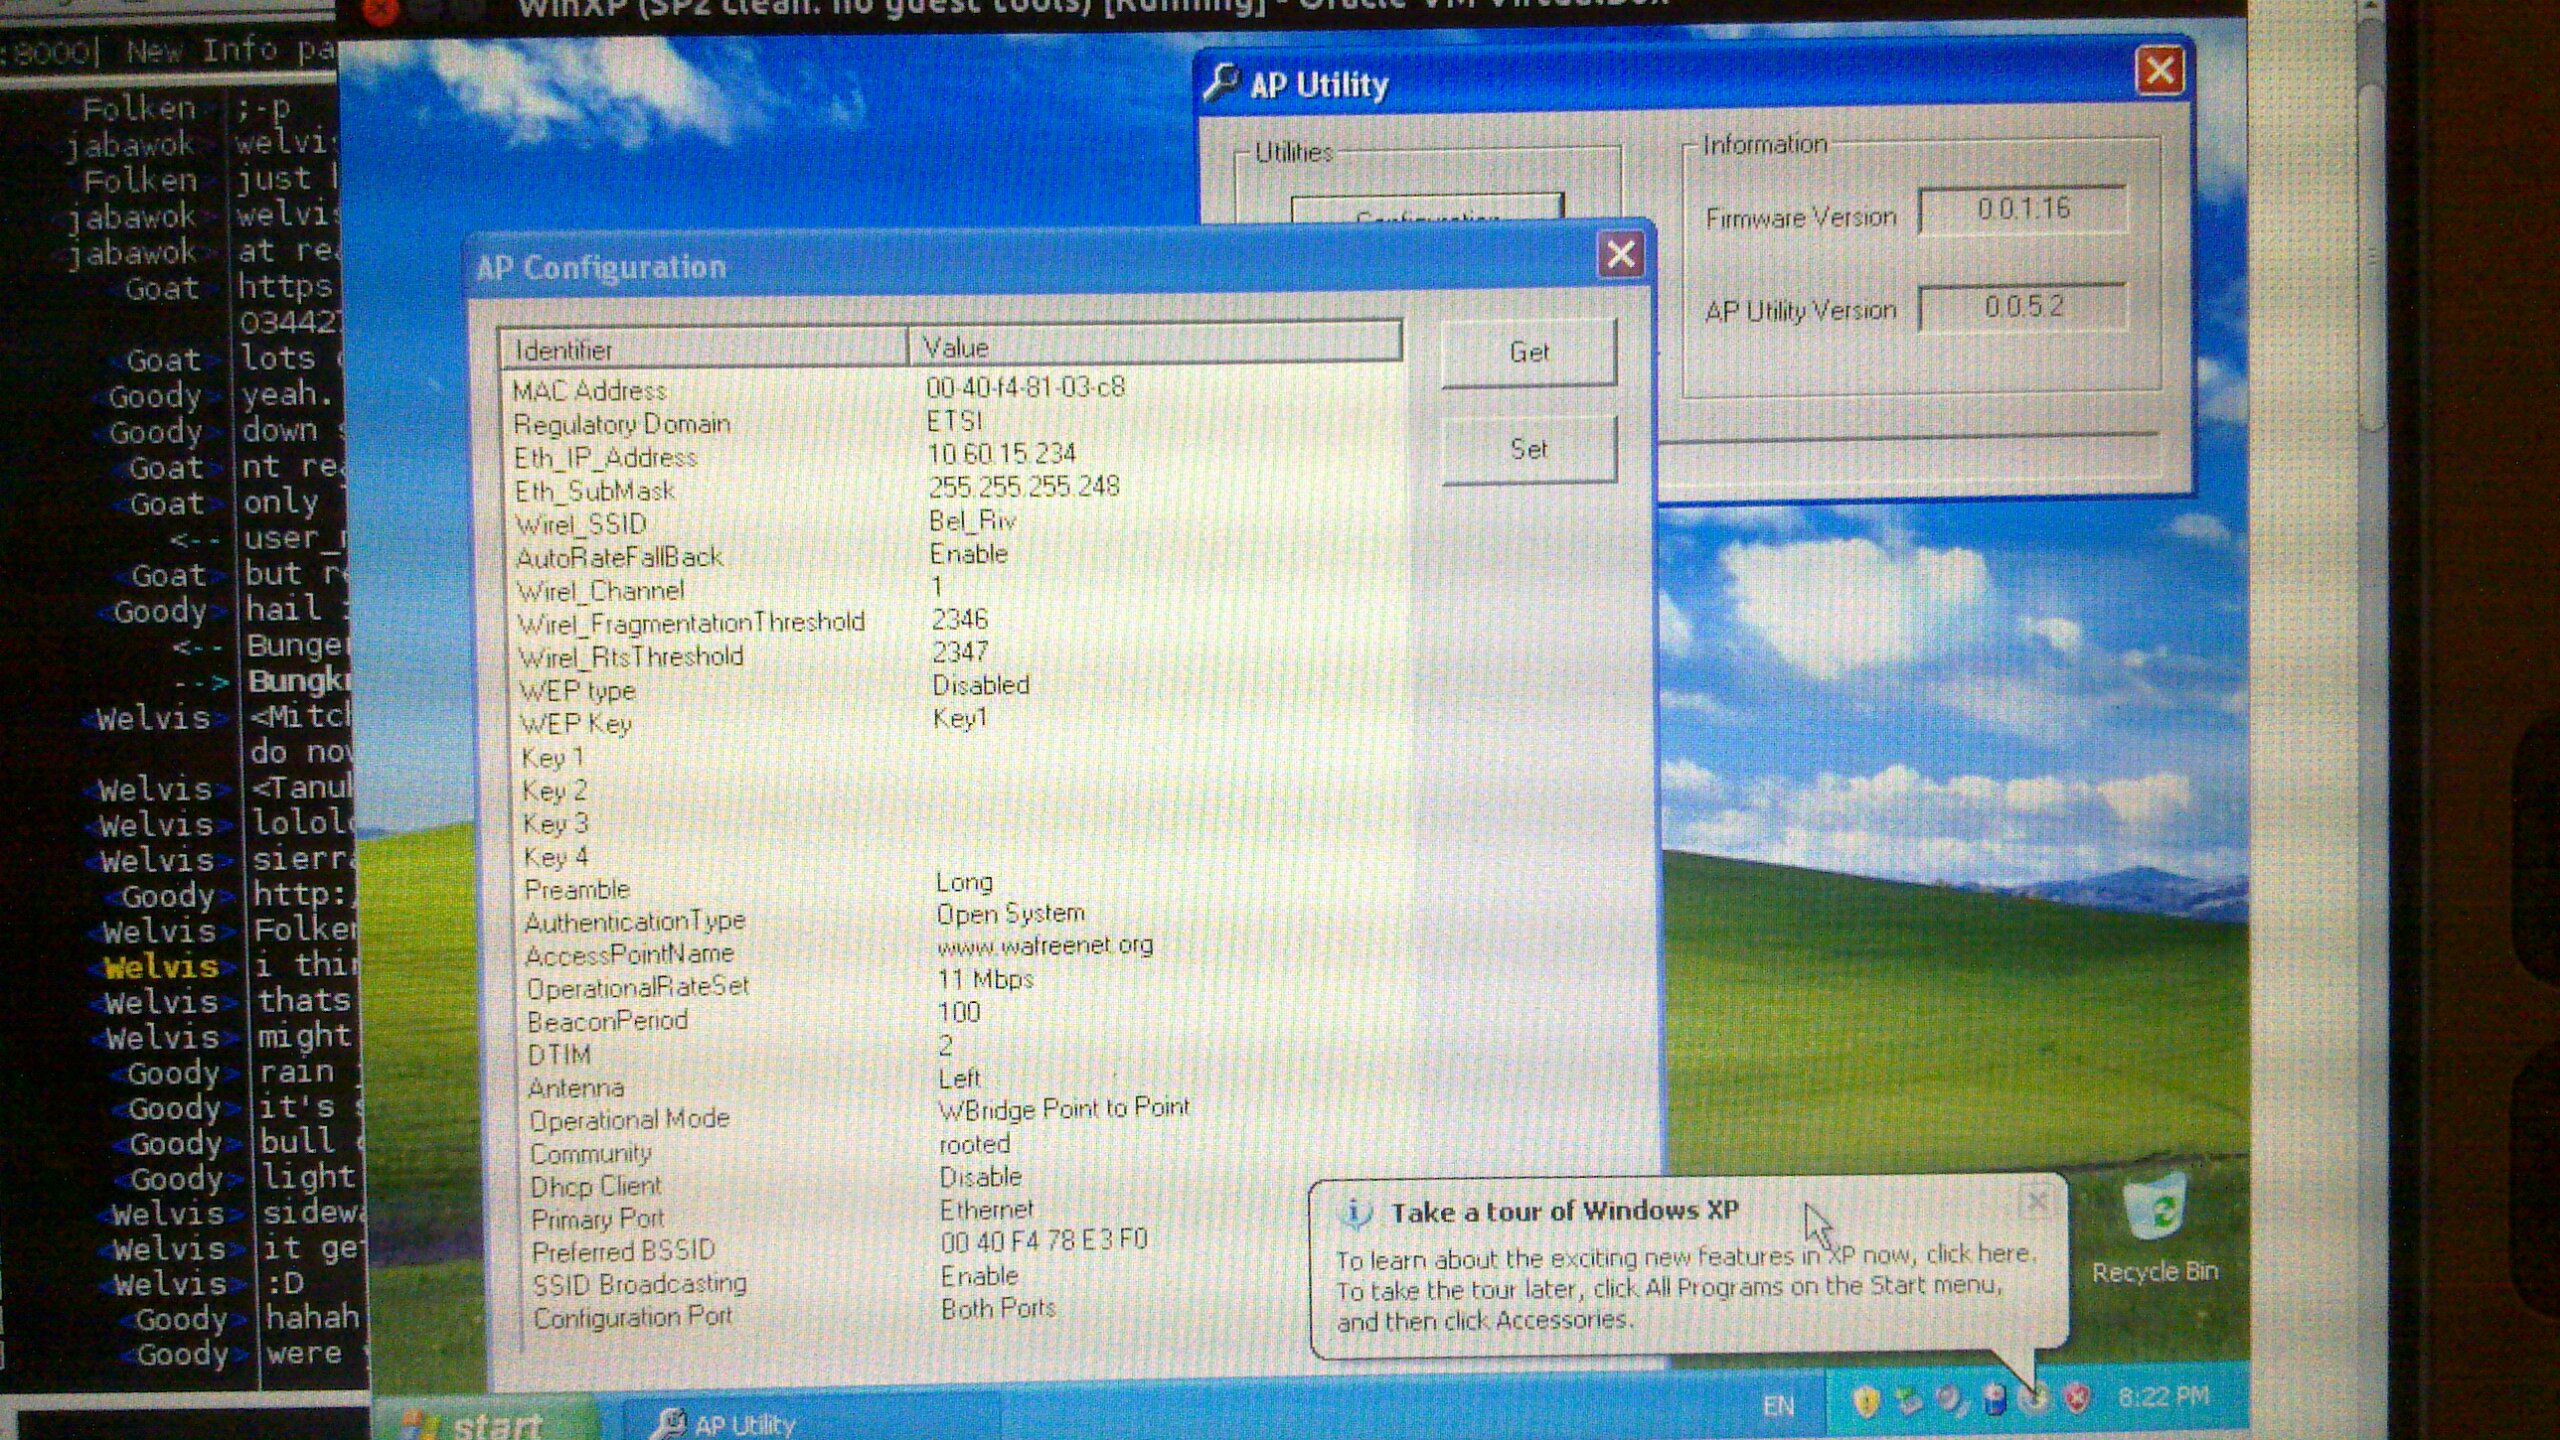The image size is (2560, 1440).
Task: Select the Eth_IP_Address row
Action: (x=605, y=458)
